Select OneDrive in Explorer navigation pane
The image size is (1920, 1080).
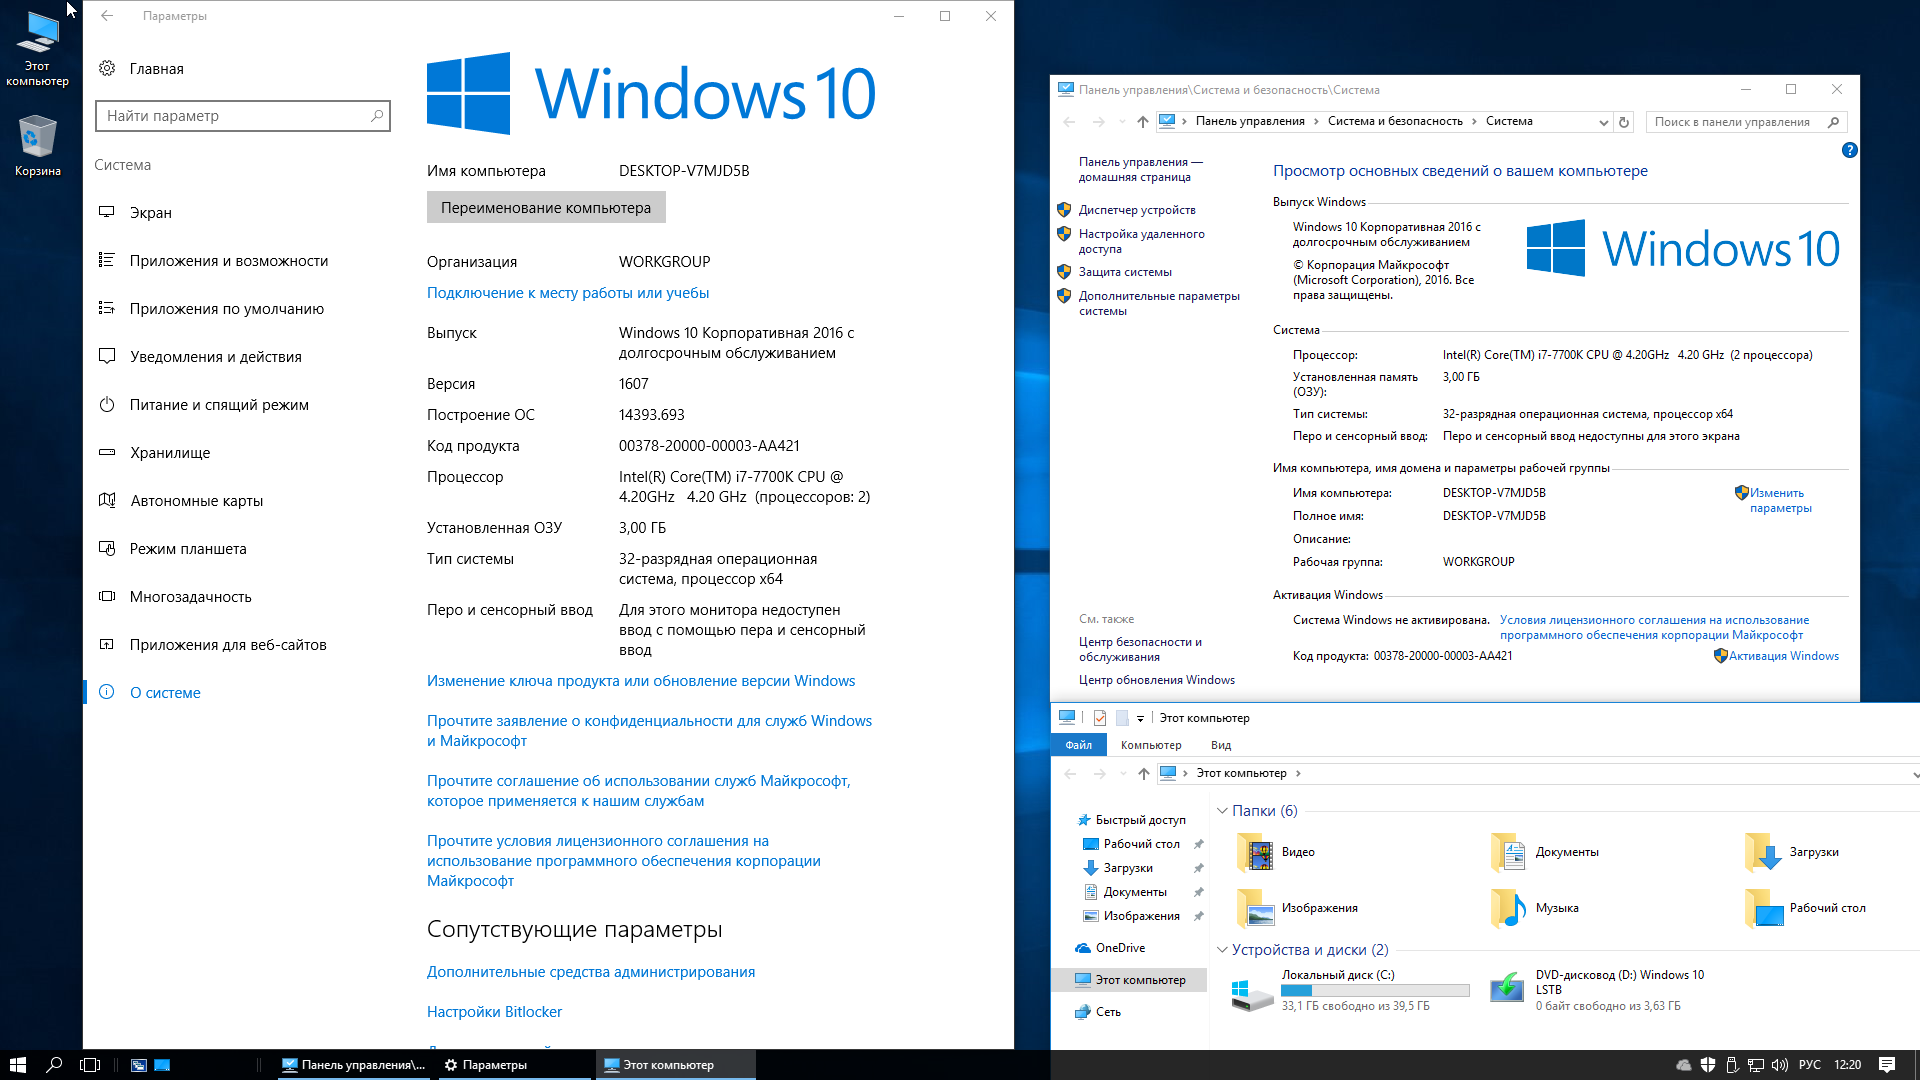(1120, 948)
